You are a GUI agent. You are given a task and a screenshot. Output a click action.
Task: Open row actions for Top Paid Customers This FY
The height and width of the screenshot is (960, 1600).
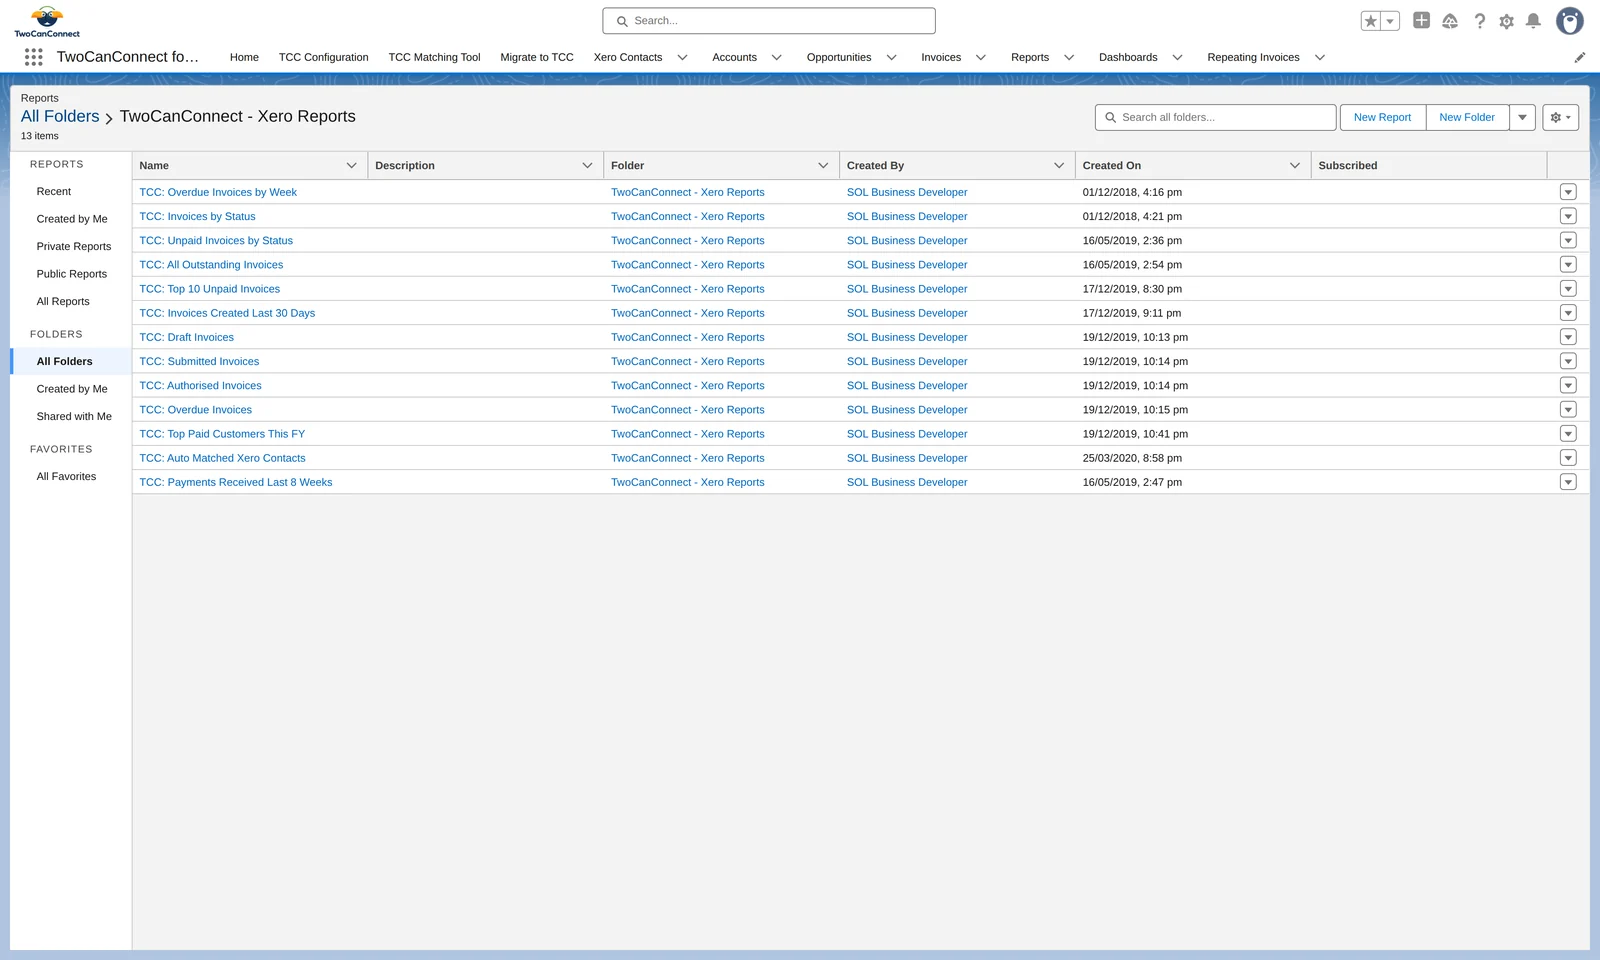[1568, 434]
